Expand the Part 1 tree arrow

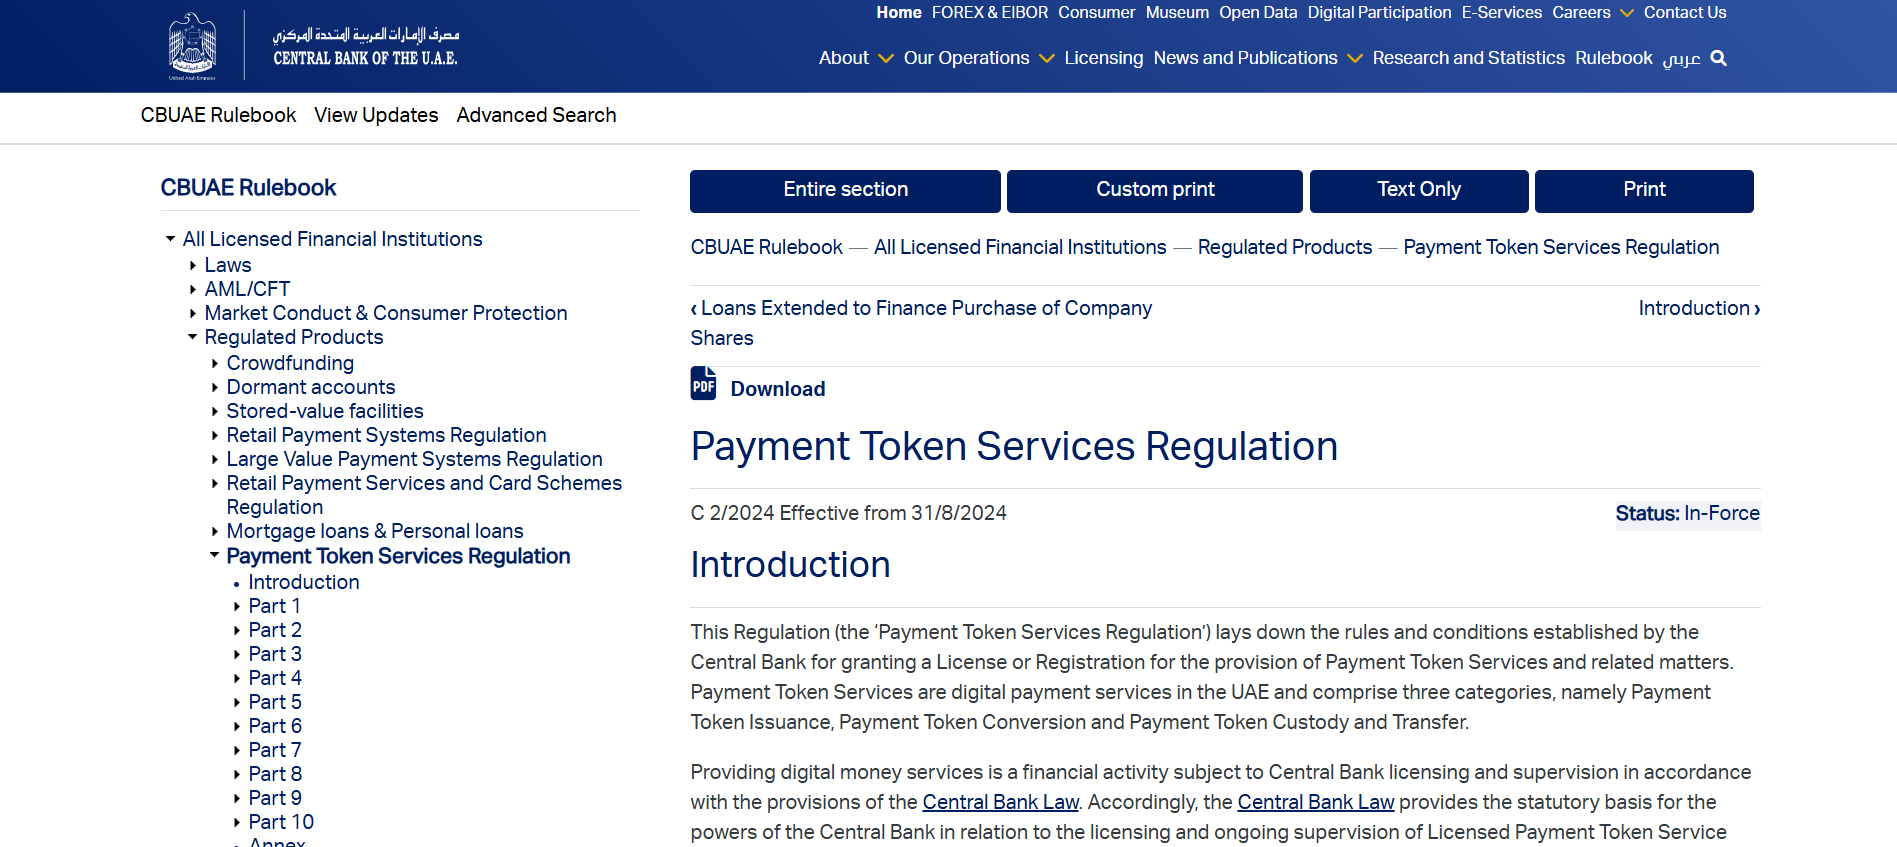(x=237, y=606)
